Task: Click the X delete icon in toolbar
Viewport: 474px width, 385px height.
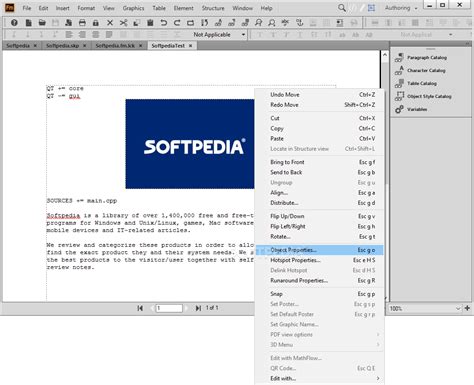Action: click(x=110, y=23)
